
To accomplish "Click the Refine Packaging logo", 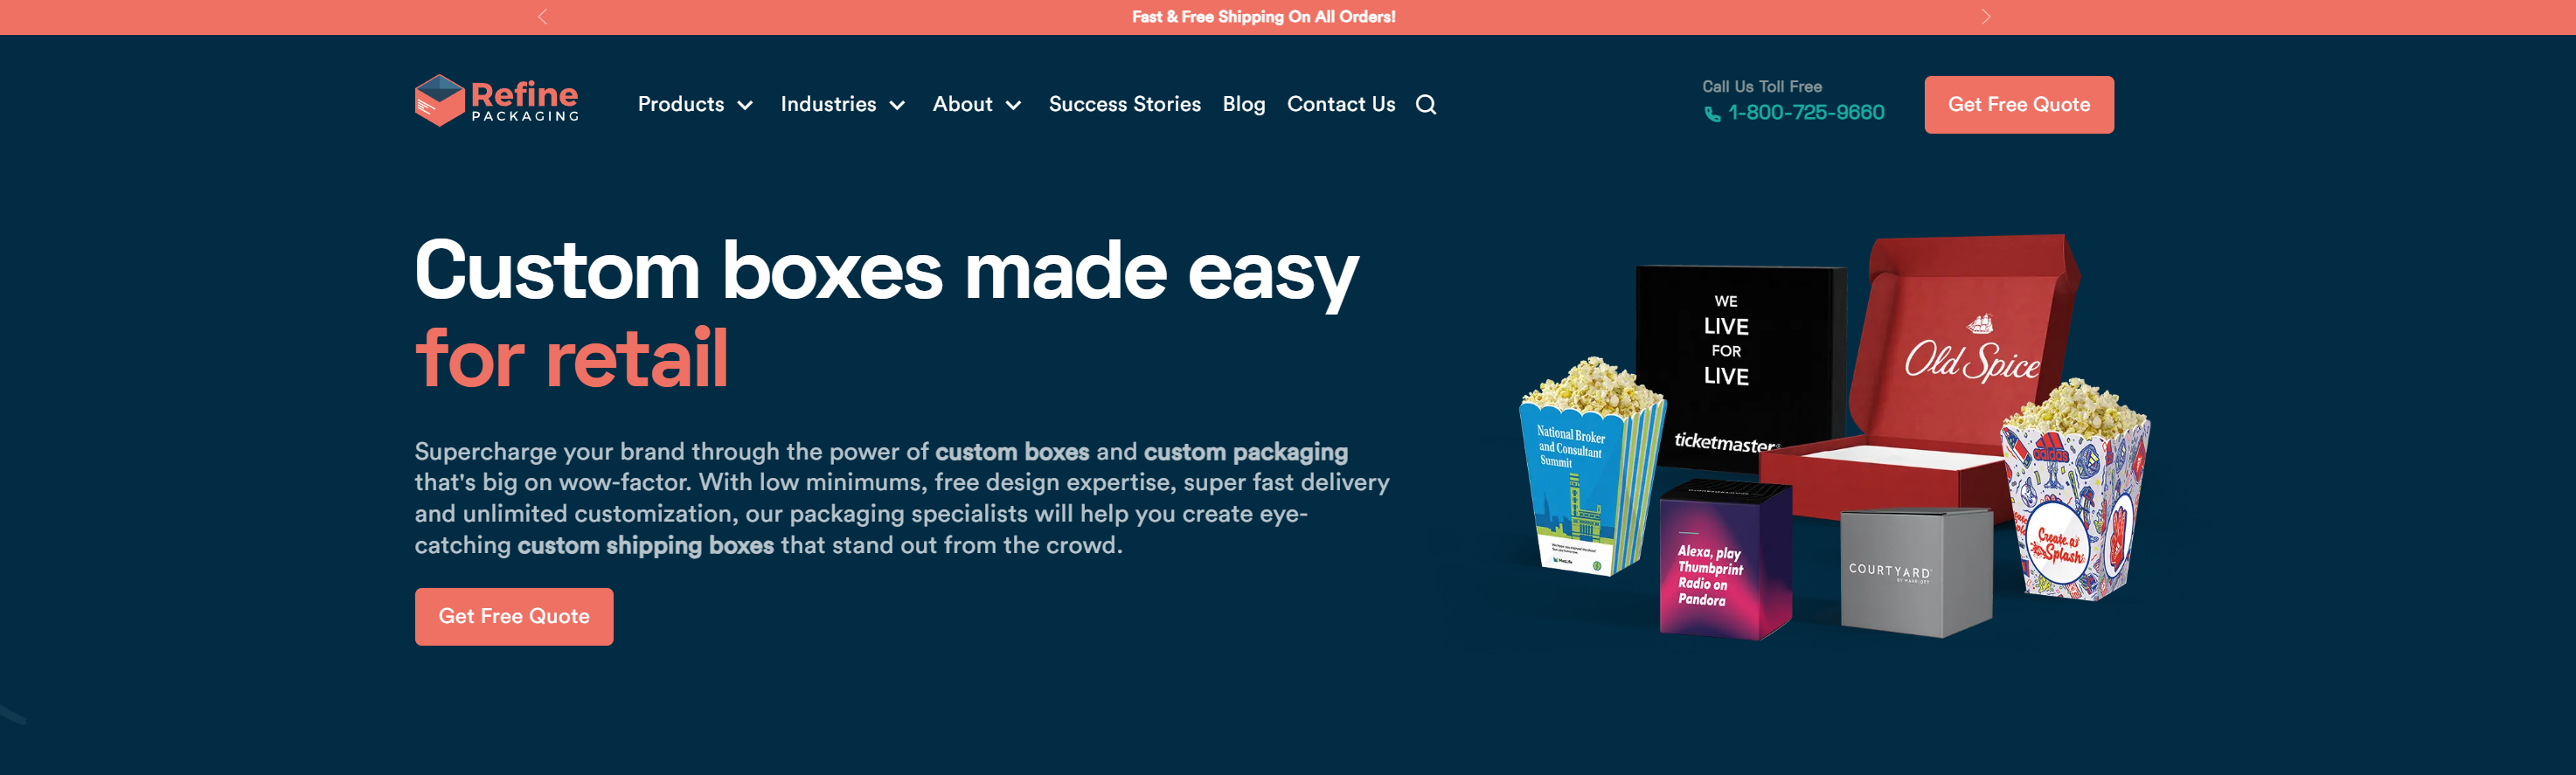I will pyautogui.click(x=497, y=101).
